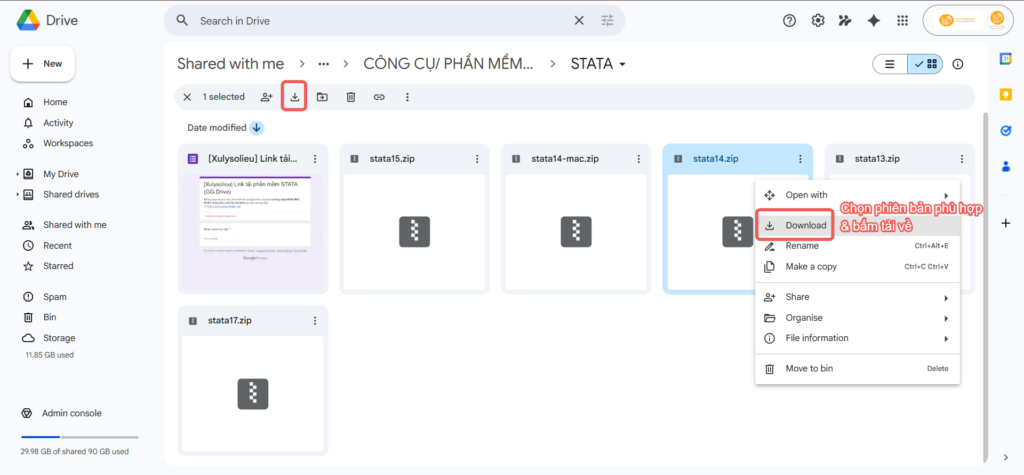Open Shared with me in the sidebar
Viewport: 1024px width, 475px height.
74,225
